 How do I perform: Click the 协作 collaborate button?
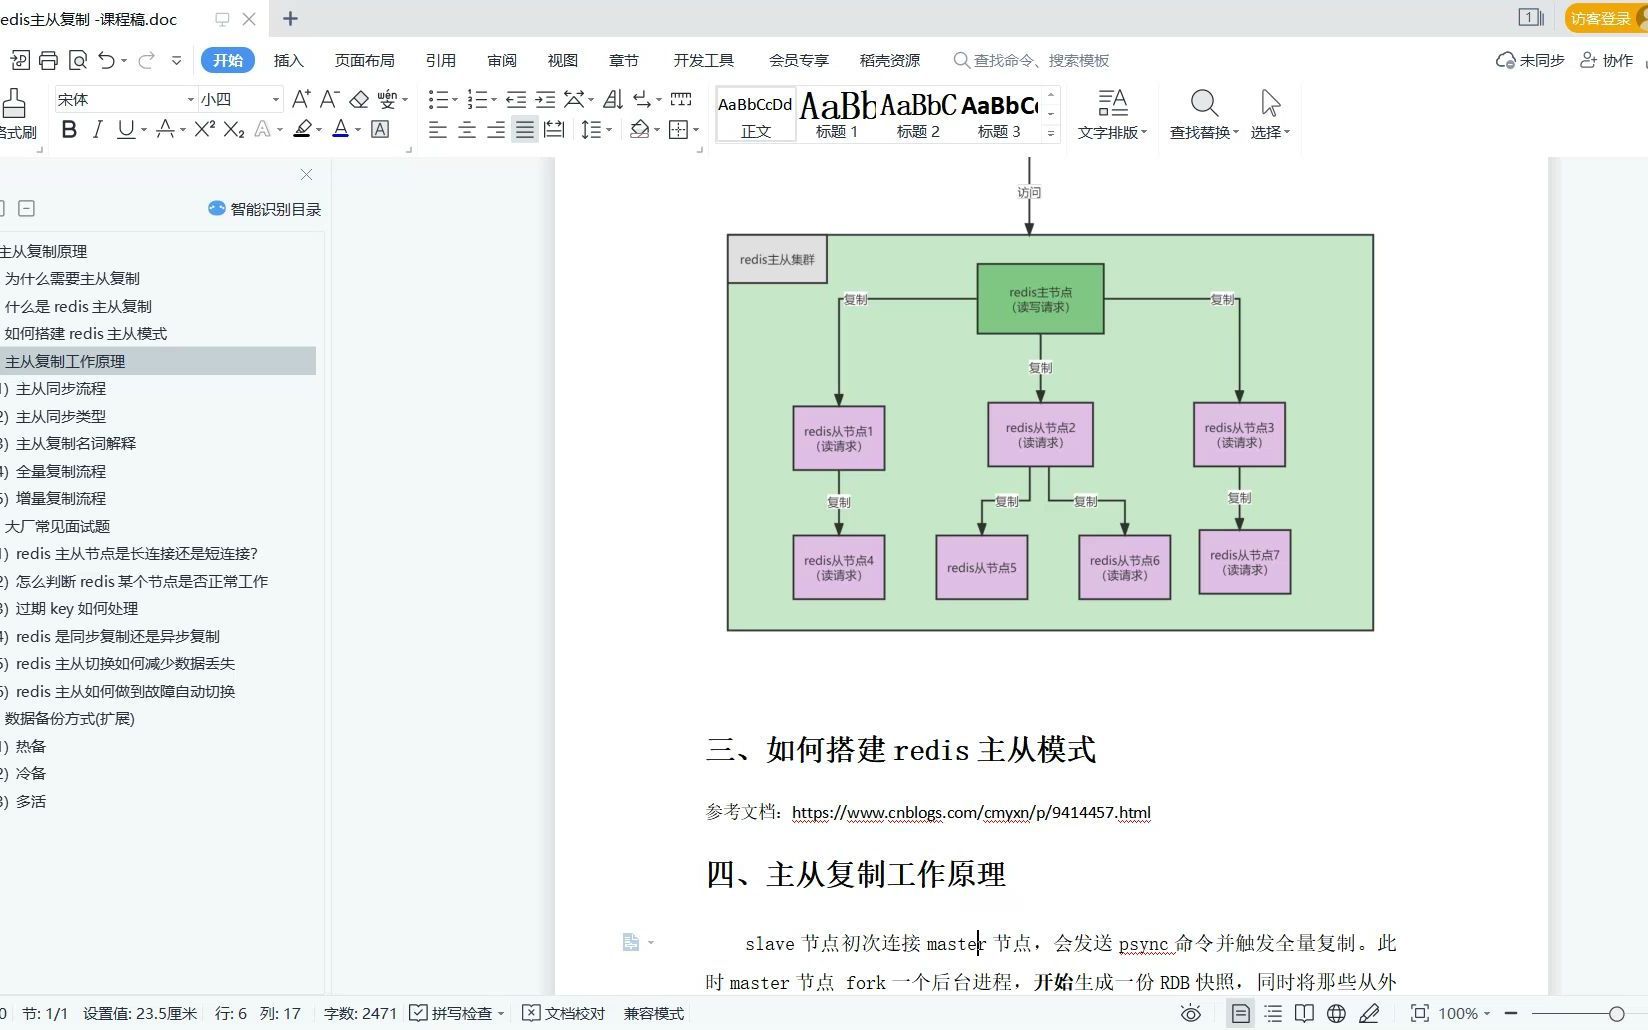coord(1606,60)
